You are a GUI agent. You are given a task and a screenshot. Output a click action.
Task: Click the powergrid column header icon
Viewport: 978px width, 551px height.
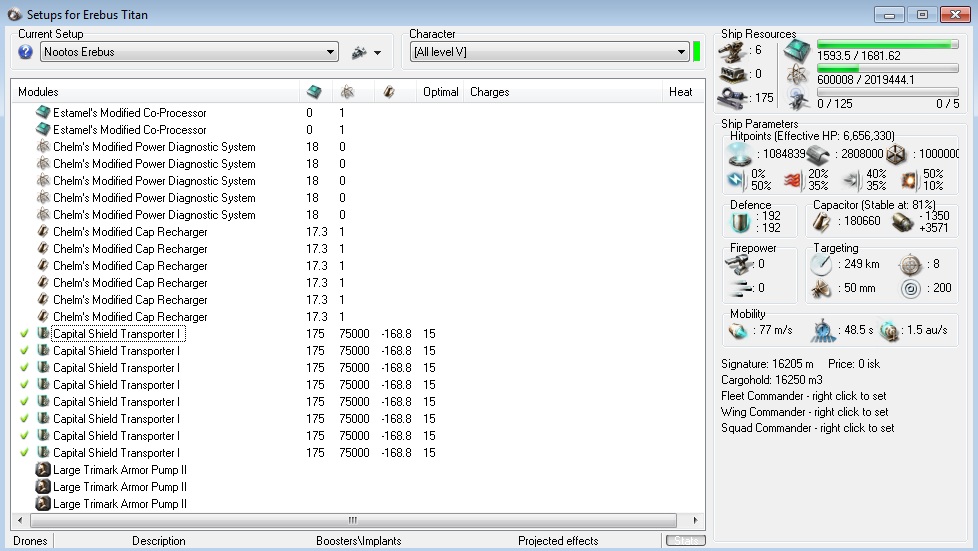click(x=346, y=92)
